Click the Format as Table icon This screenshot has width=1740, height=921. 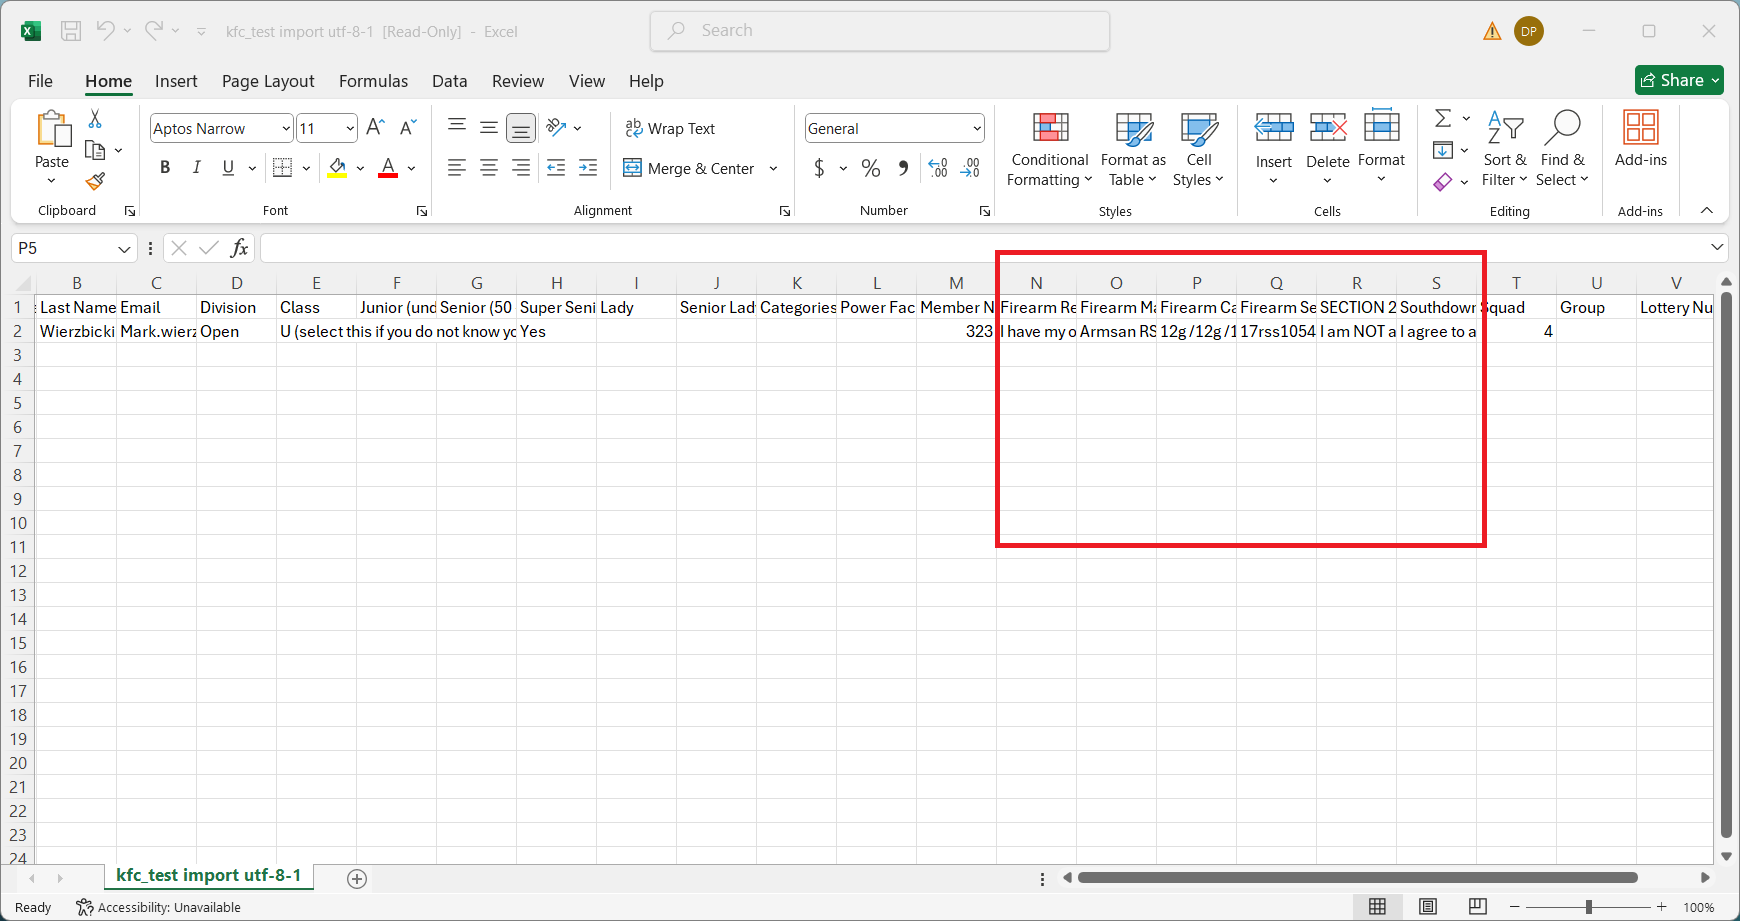[1133, 129]
